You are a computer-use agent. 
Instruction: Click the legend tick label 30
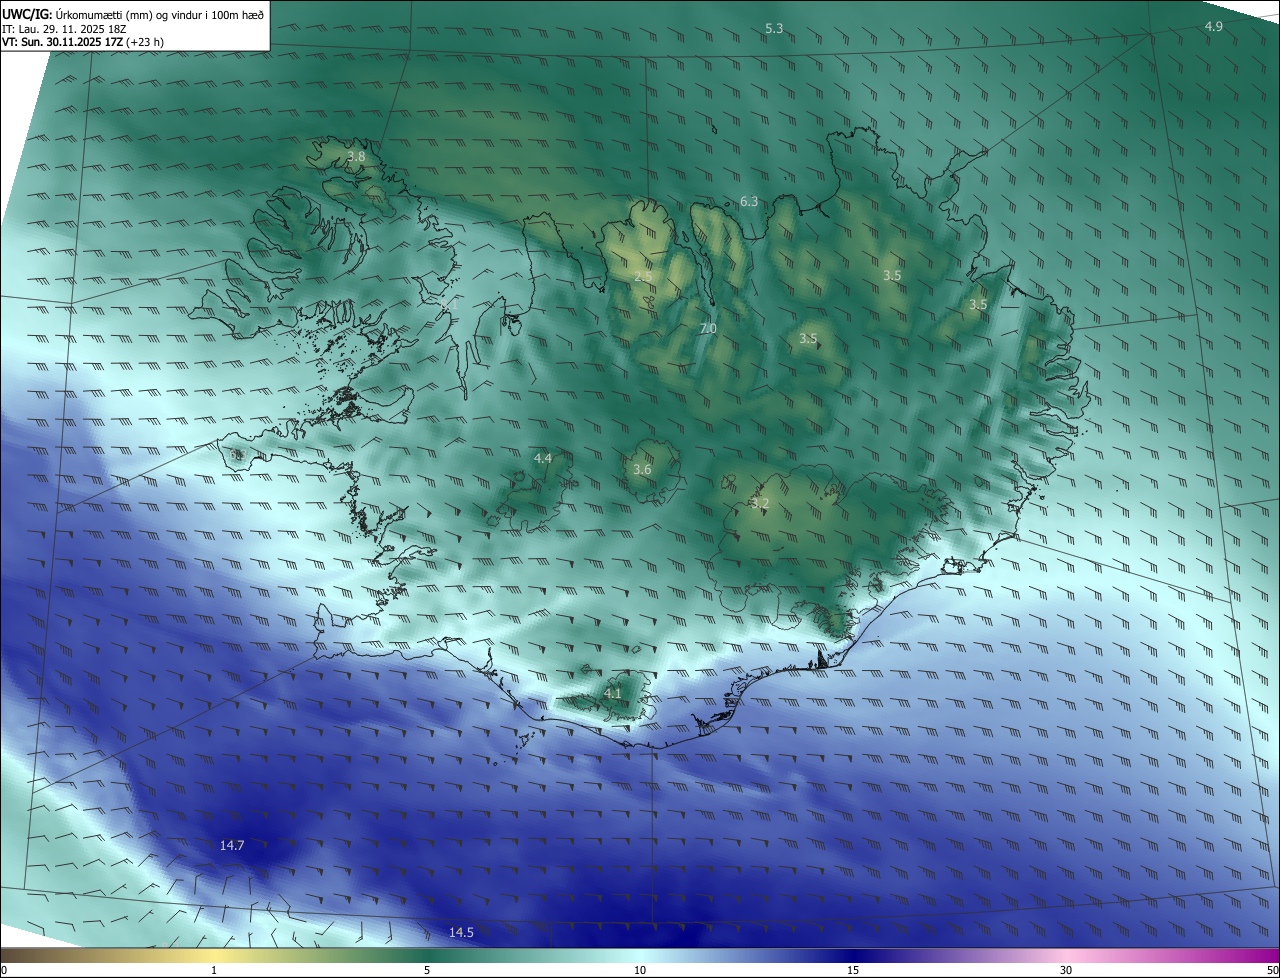(1066, 971)
